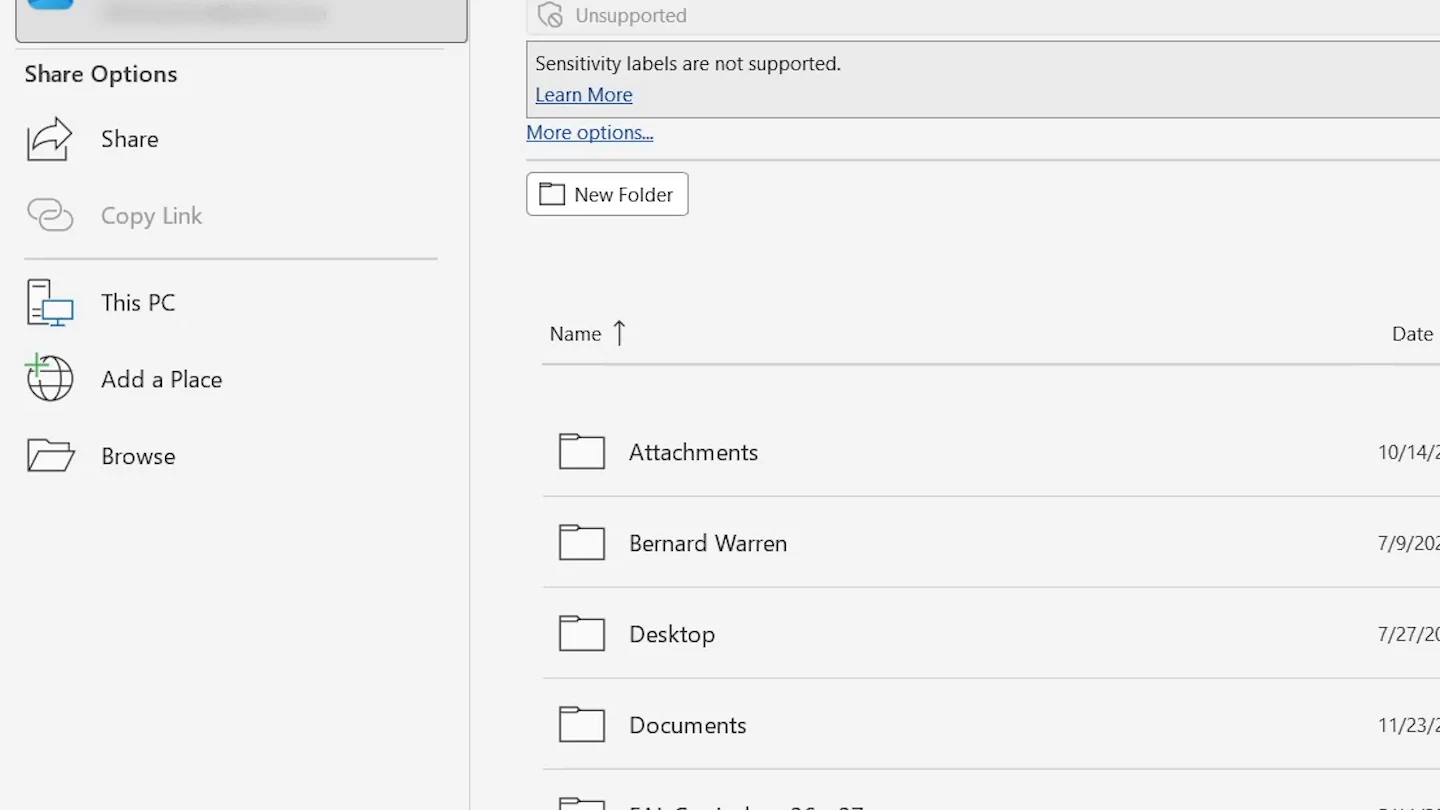The width and height of the screenshot is (1440, 810).
Task: Click the Copy Link label text
Action: 152,216
